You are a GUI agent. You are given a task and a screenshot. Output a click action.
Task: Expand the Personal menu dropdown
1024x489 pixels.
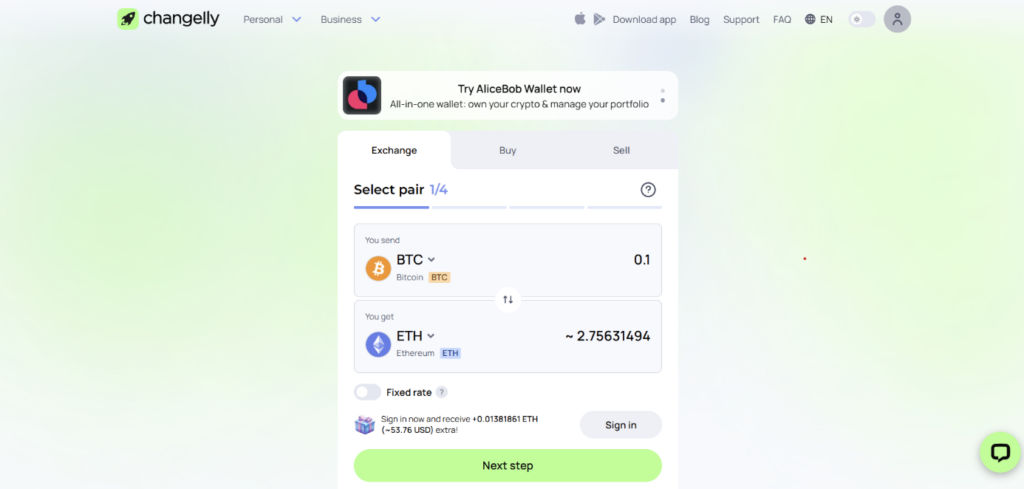(272, 20)
